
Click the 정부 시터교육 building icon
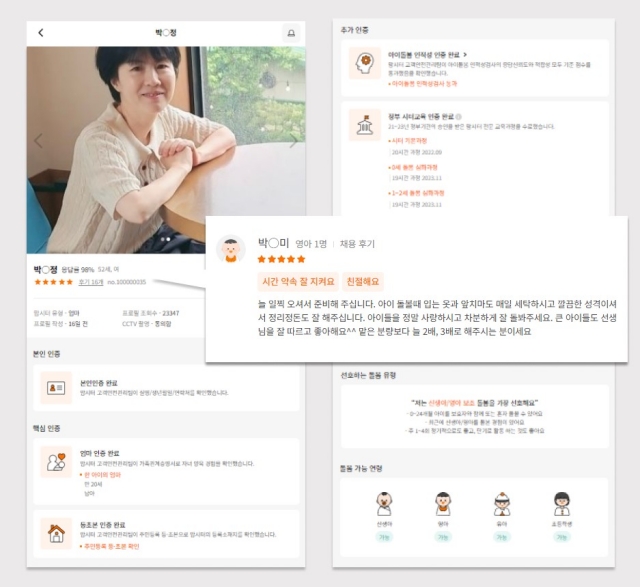(363, 125)
